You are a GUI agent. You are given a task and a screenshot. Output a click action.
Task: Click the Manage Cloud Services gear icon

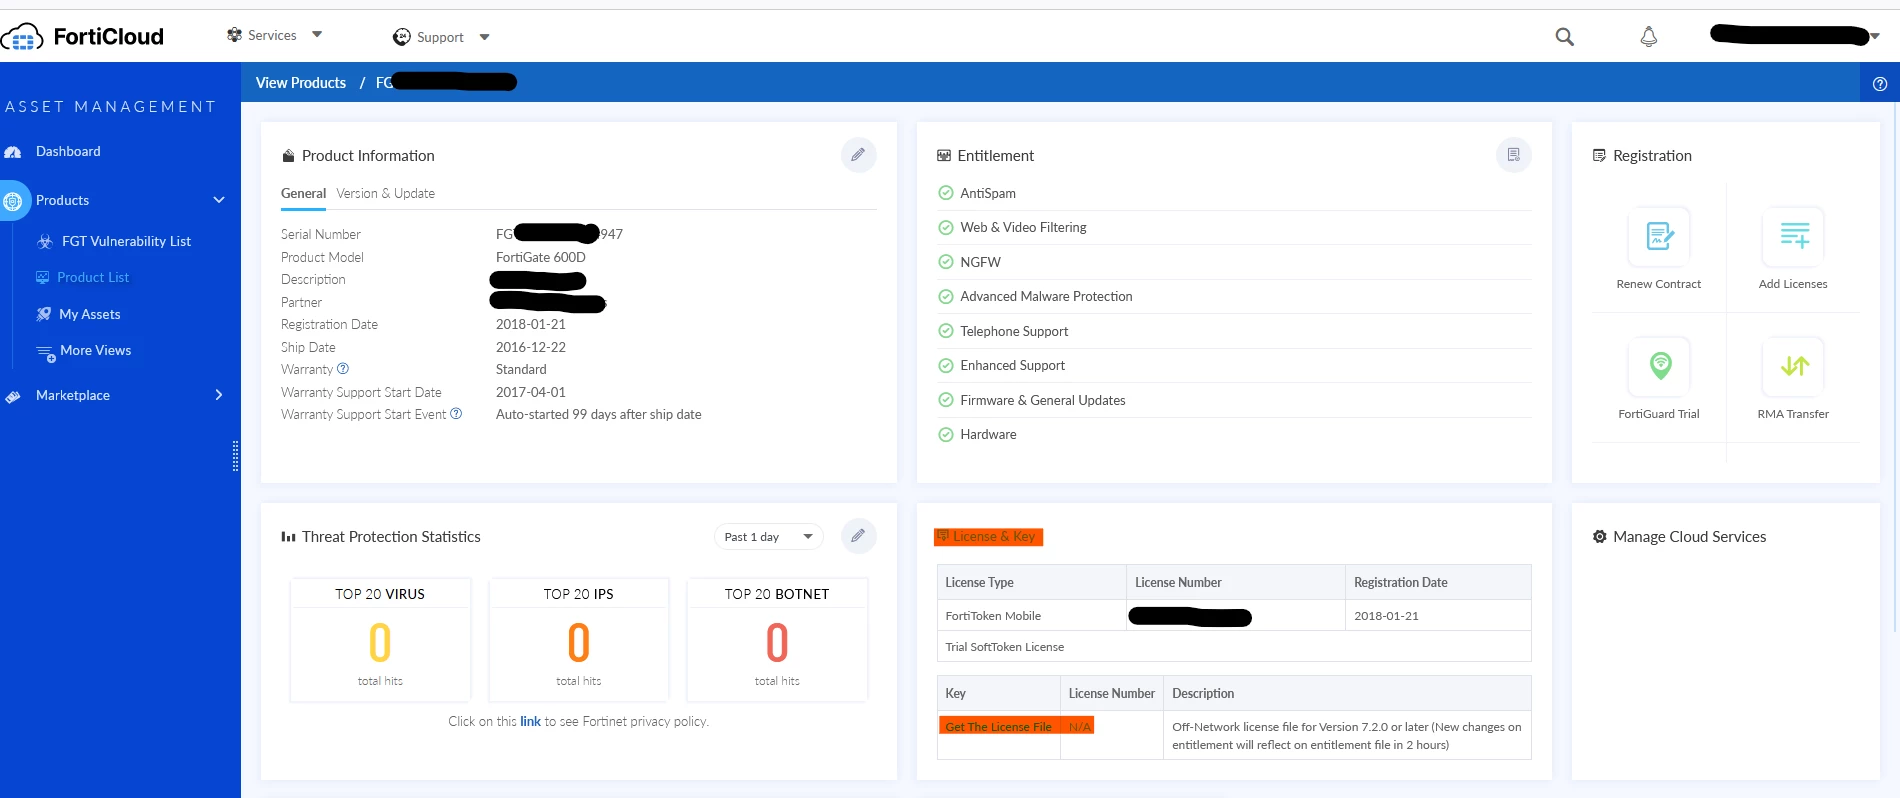1600,537
